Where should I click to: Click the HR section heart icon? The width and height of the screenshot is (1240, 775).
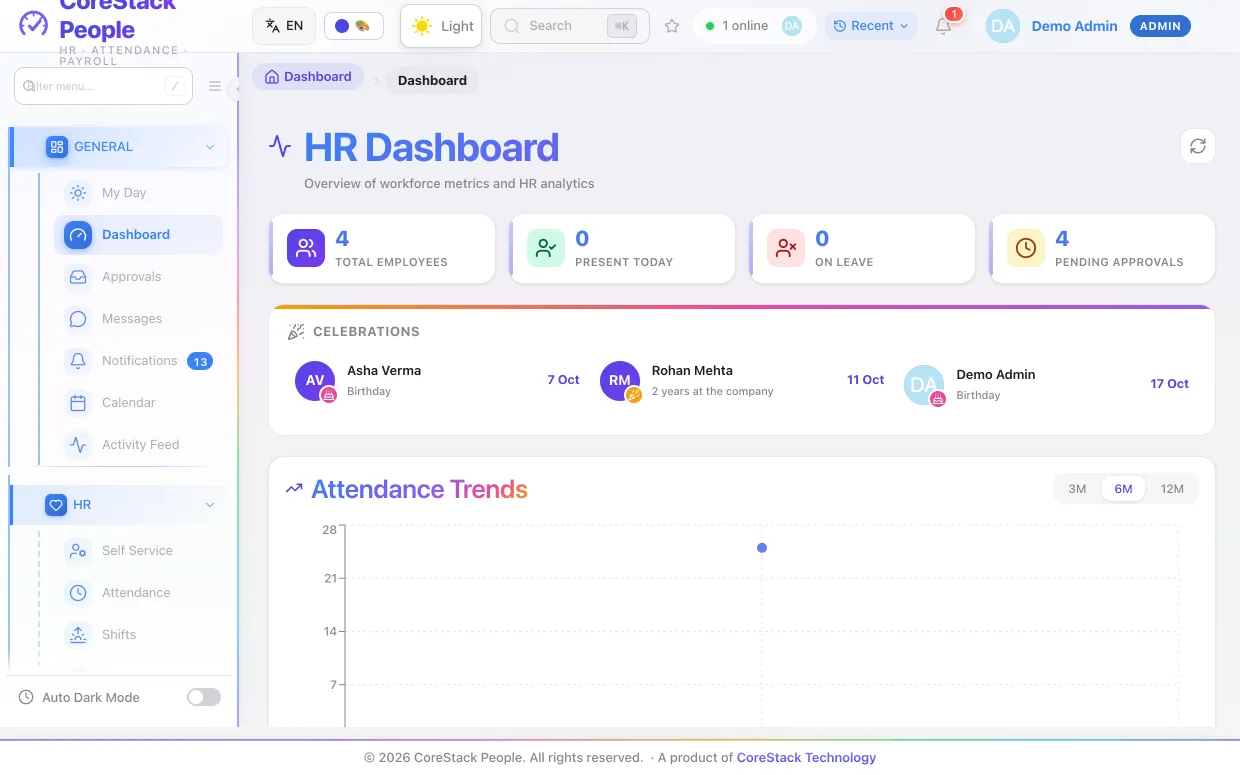tap(56, 505)
